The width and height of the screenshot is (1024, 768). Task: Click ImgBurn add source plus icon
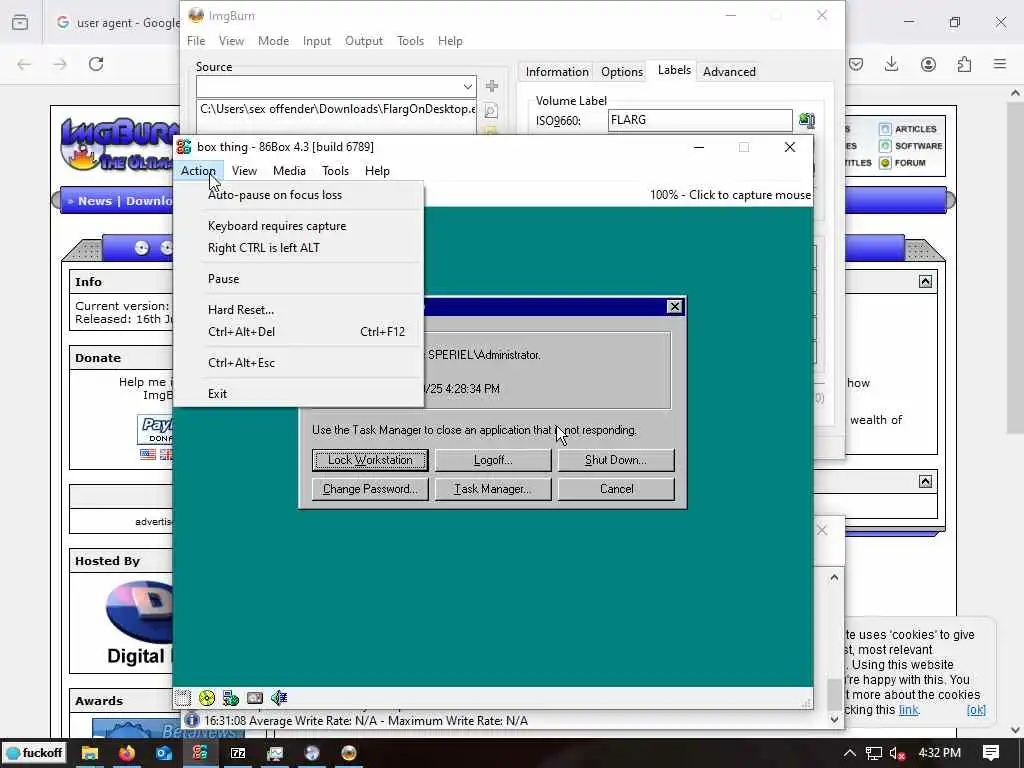point(492,86)
